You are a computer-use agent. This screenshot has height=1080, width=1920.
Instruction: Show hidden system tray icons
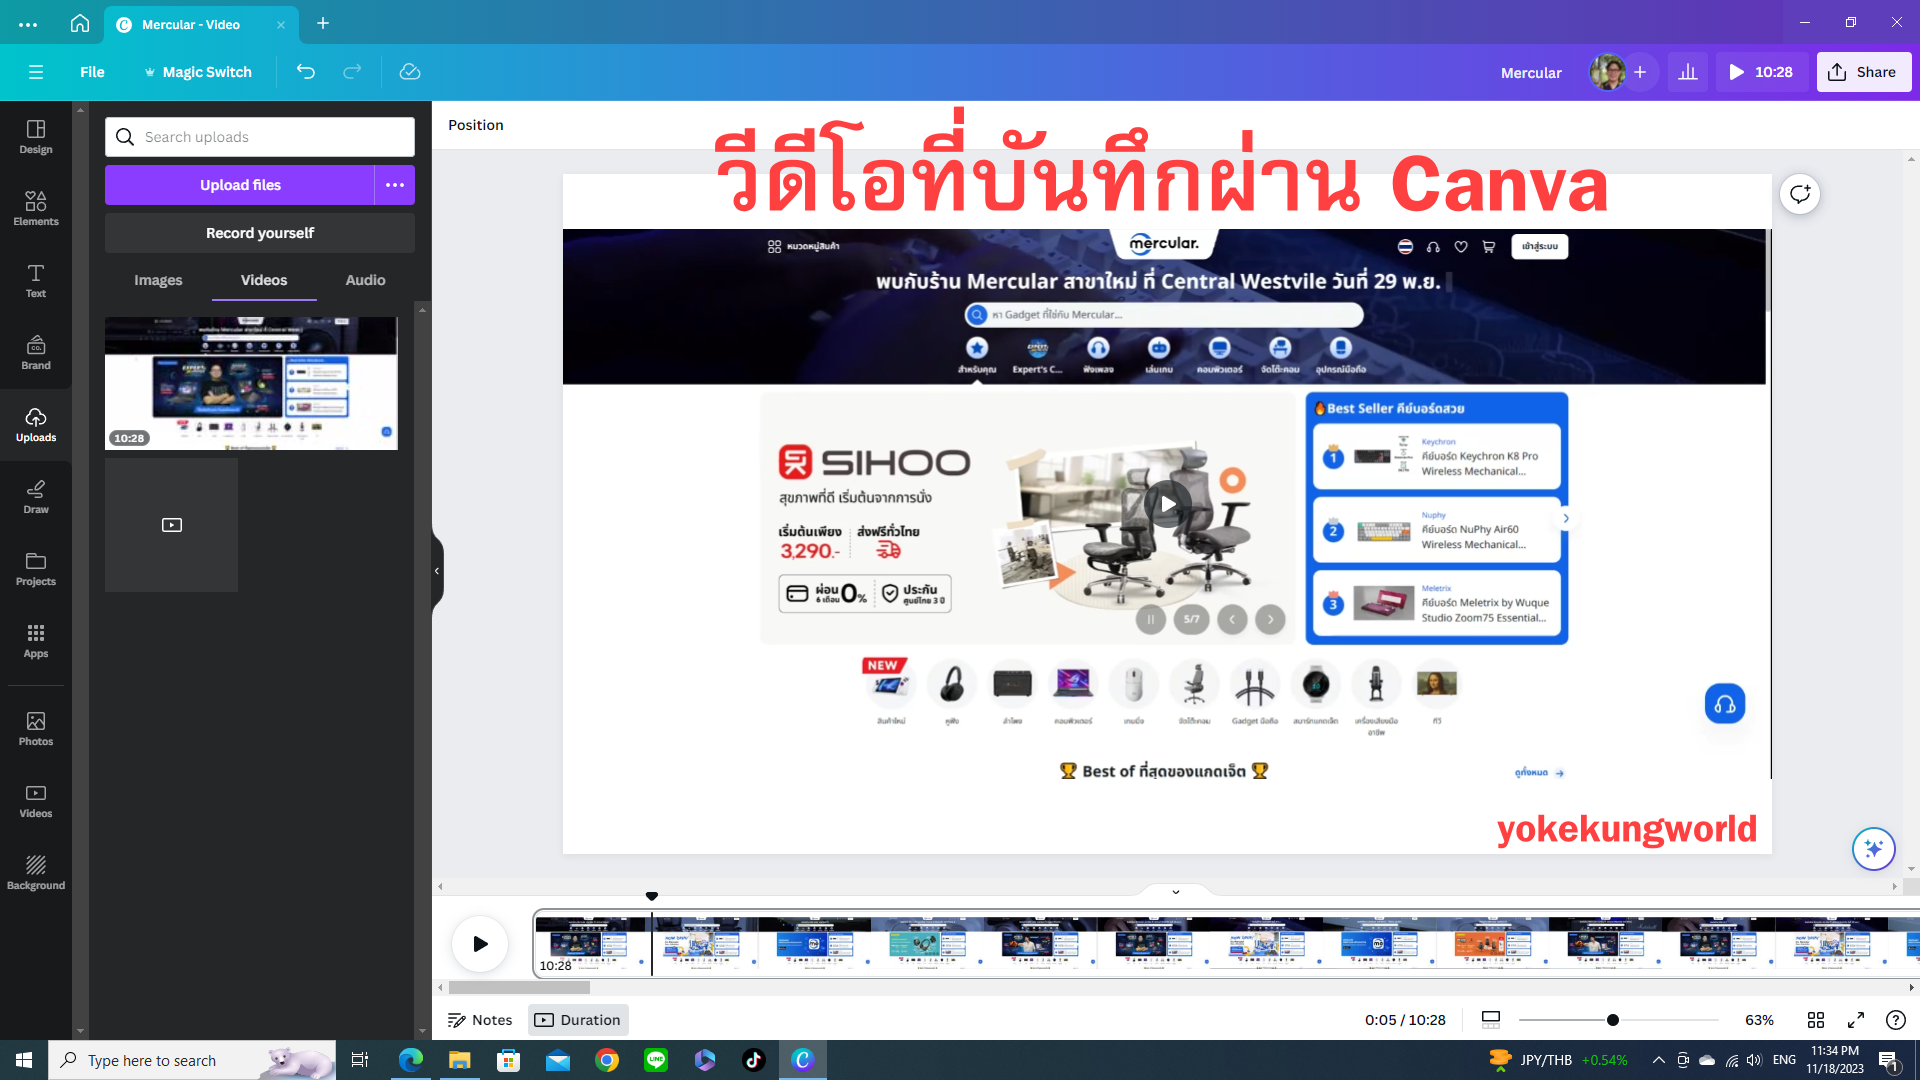[1659, 1060]
